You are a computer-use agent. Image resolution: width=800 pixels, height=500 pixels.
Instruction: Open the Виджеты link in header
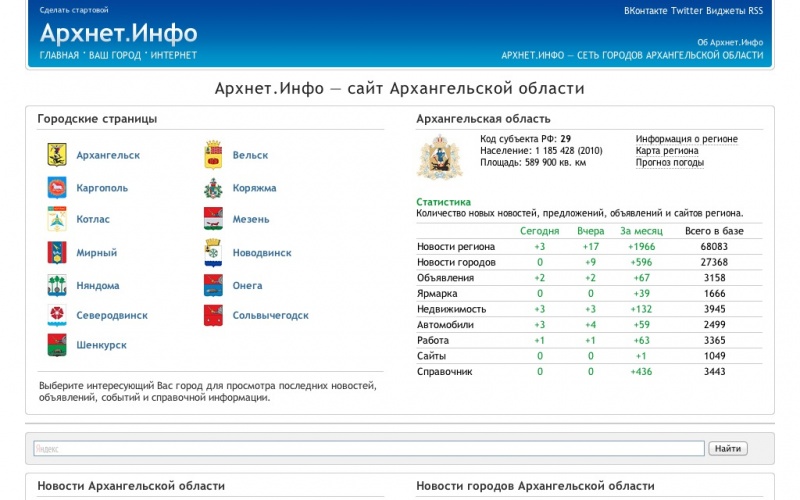tap(726, 11)
